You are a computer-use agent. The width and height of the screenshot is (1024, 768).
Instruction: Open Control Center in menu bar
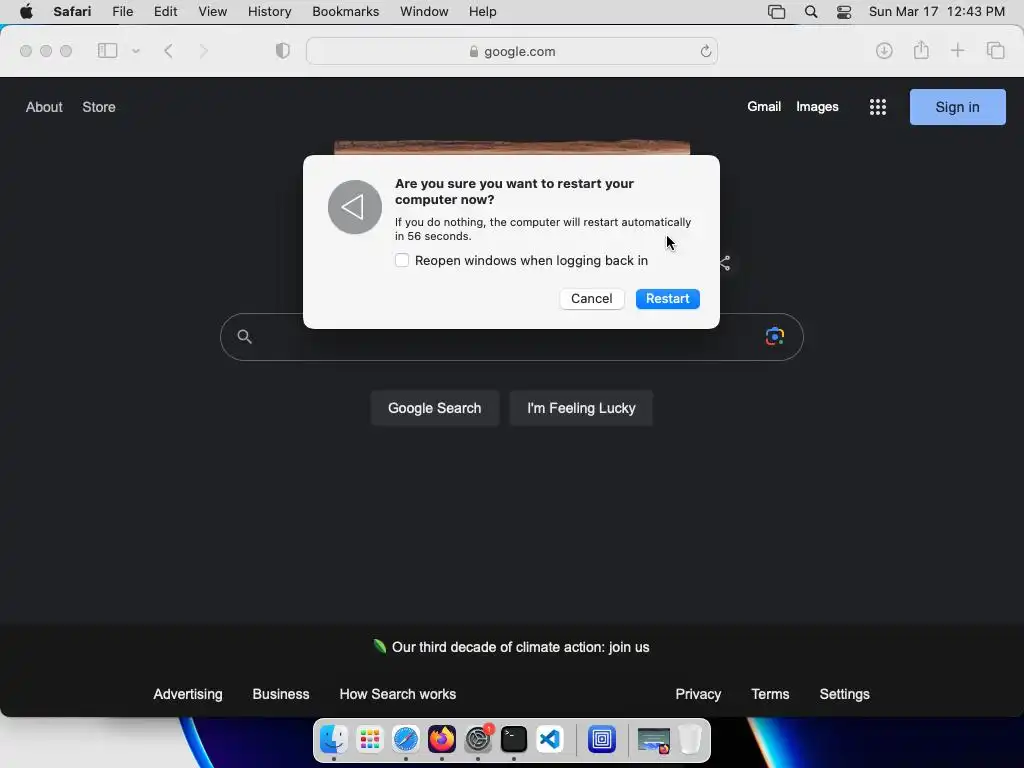pos(844,12)
